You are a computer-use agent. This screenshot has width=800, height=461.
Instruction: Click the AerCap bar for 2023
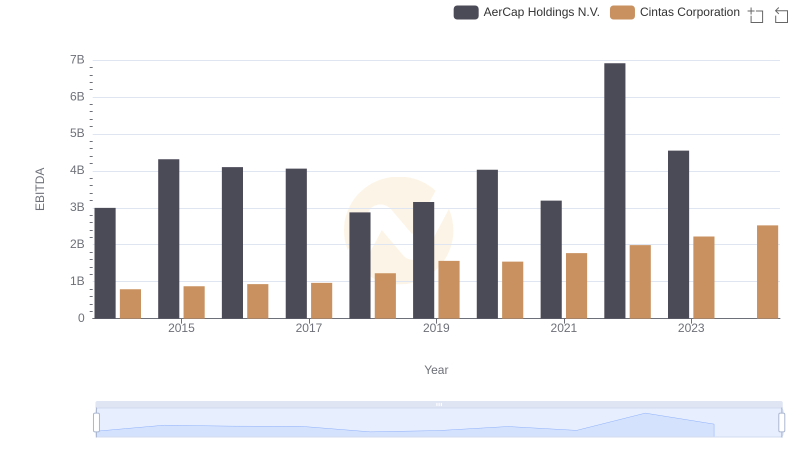(679, 235)
